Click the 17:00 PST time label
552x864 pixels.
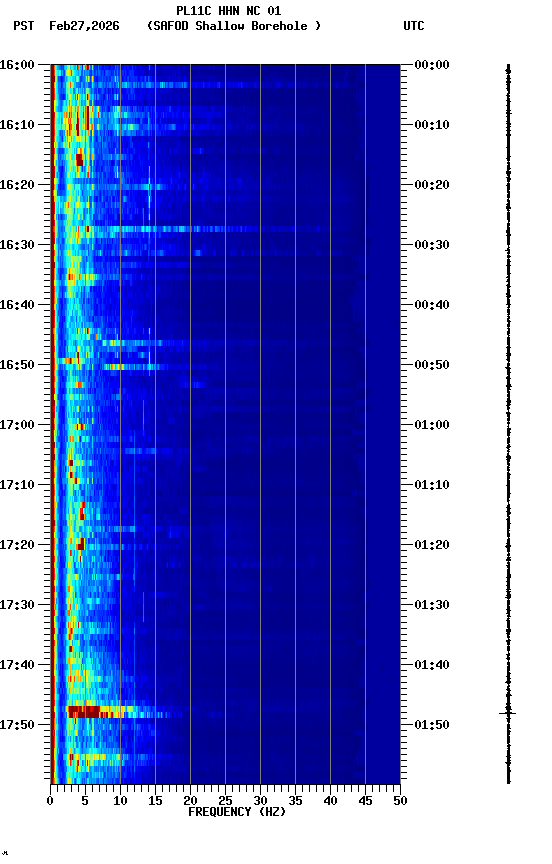click(x=17, y=425)
